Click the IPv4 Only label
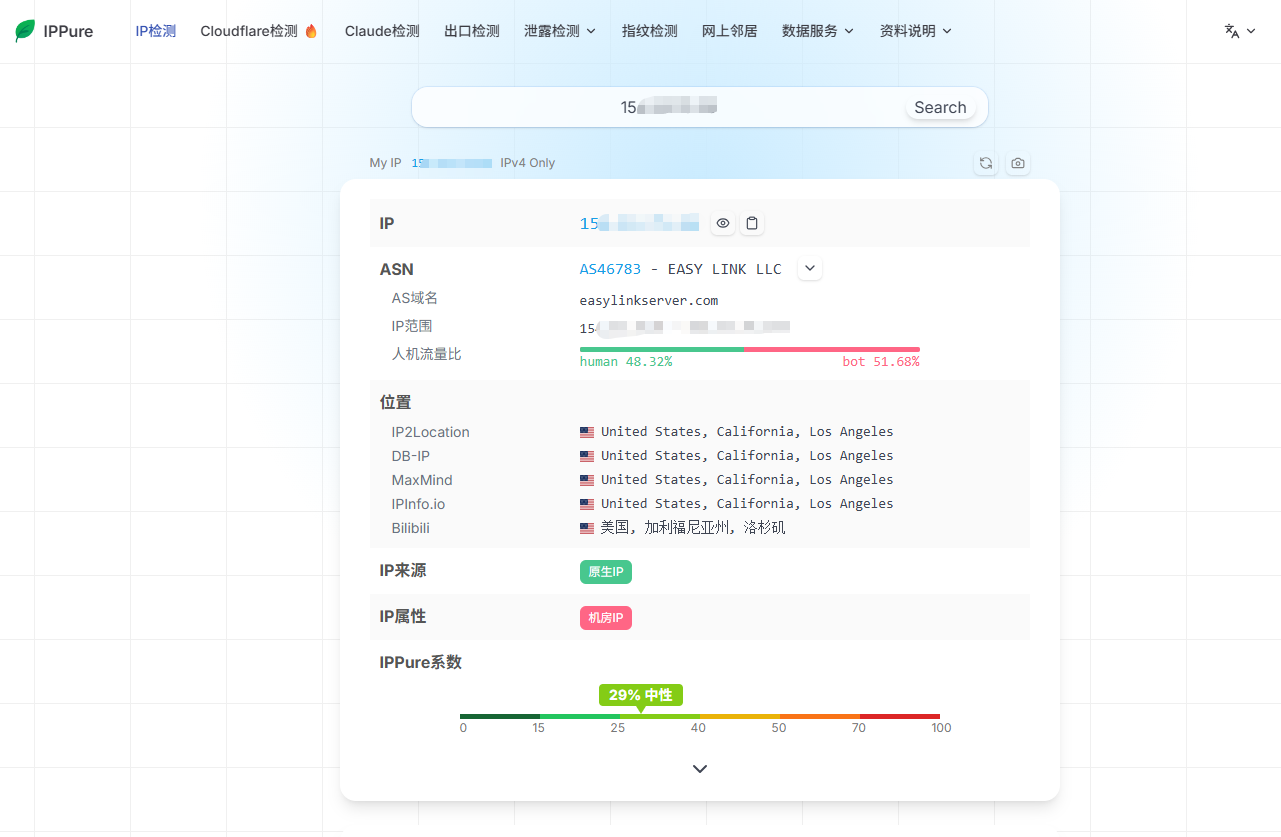Viewport: 1281px width, 837px height. coord(528,163)
